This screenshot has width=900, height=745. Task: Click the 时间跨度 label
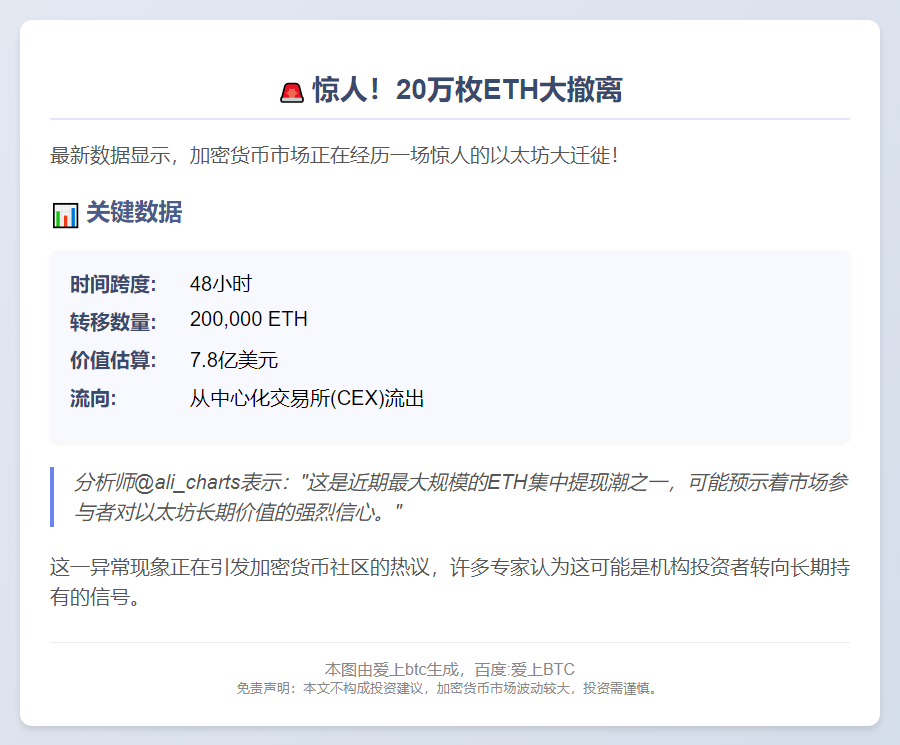pyautogui.click(x=113, y=284)
